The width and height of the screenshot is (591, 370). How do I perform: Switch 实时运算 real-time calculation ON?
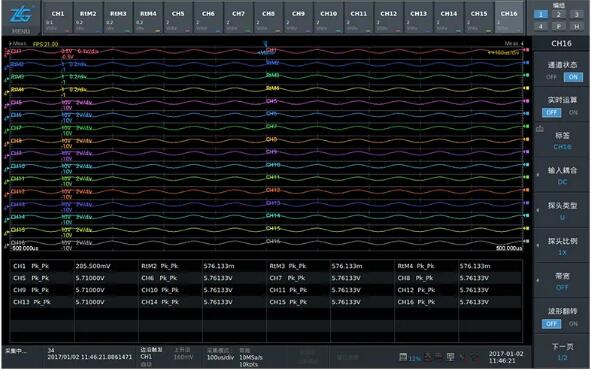click(x=573, y=112)
